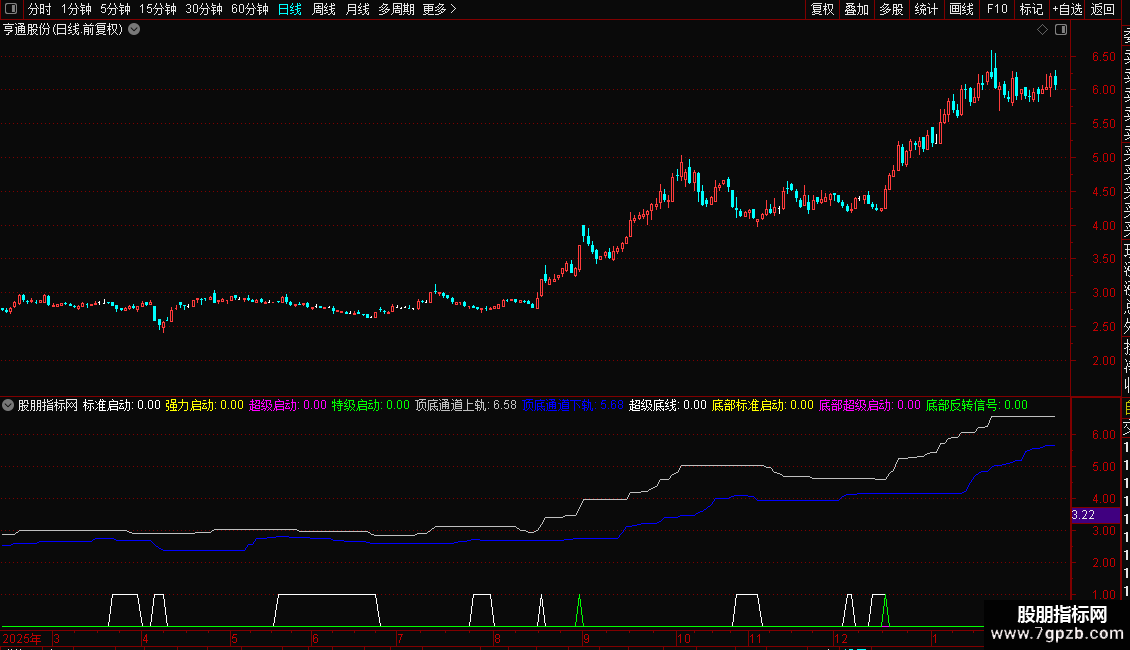Switch to 分时 intraday view

pyautogui.click(x=40, y=9)
